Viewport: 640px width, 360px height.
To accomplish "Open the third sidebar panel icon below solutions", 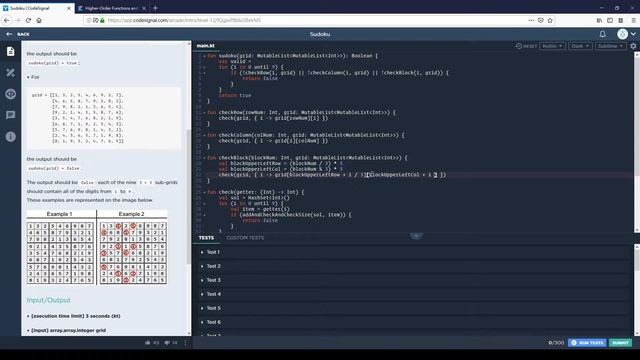I will click(x=11, y=94).
